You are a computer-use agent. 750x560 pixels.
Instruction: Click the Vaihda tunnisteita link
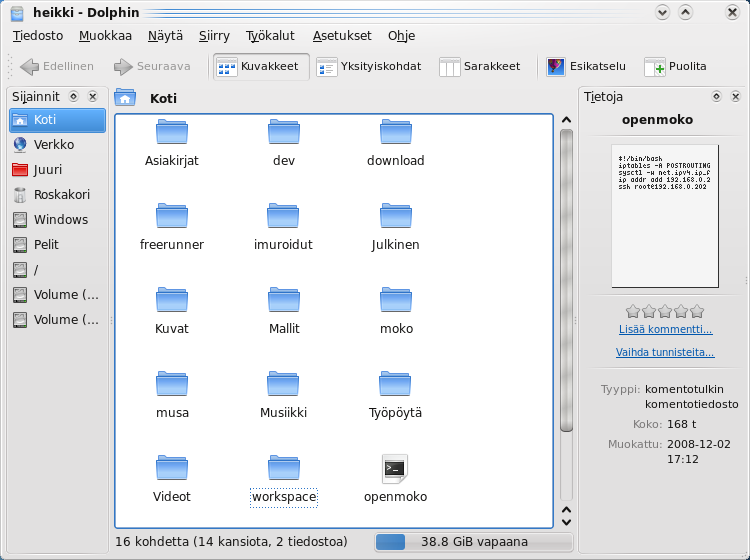click(664, 352)
